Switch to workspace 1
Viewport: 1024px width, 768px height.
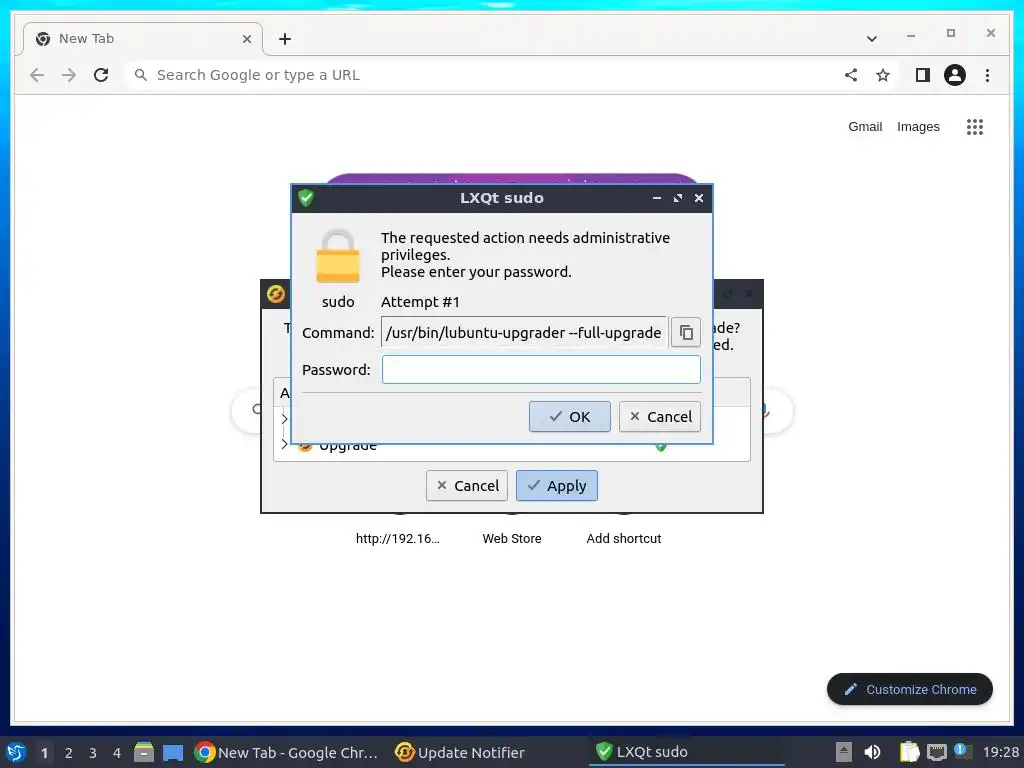(x=44, y=753)
